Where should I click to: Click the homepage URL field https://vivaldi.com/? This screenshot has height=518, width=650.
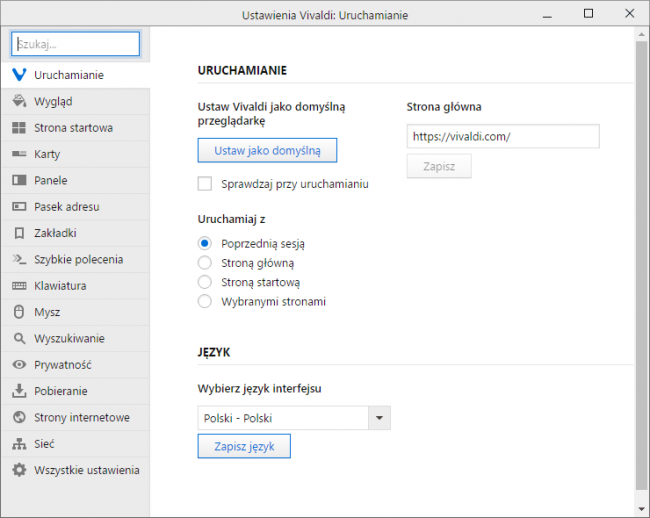[503, 136]
